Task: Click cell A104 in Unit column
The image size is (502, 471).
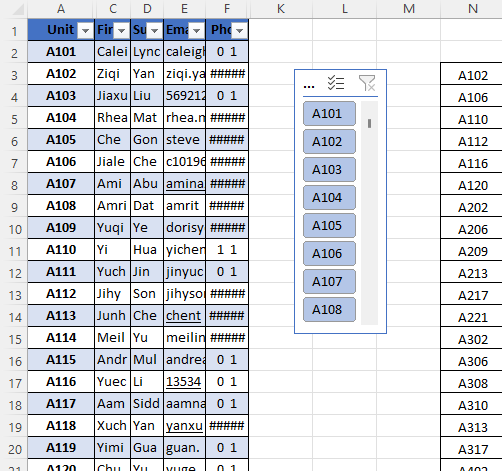Action: [61, 118]
